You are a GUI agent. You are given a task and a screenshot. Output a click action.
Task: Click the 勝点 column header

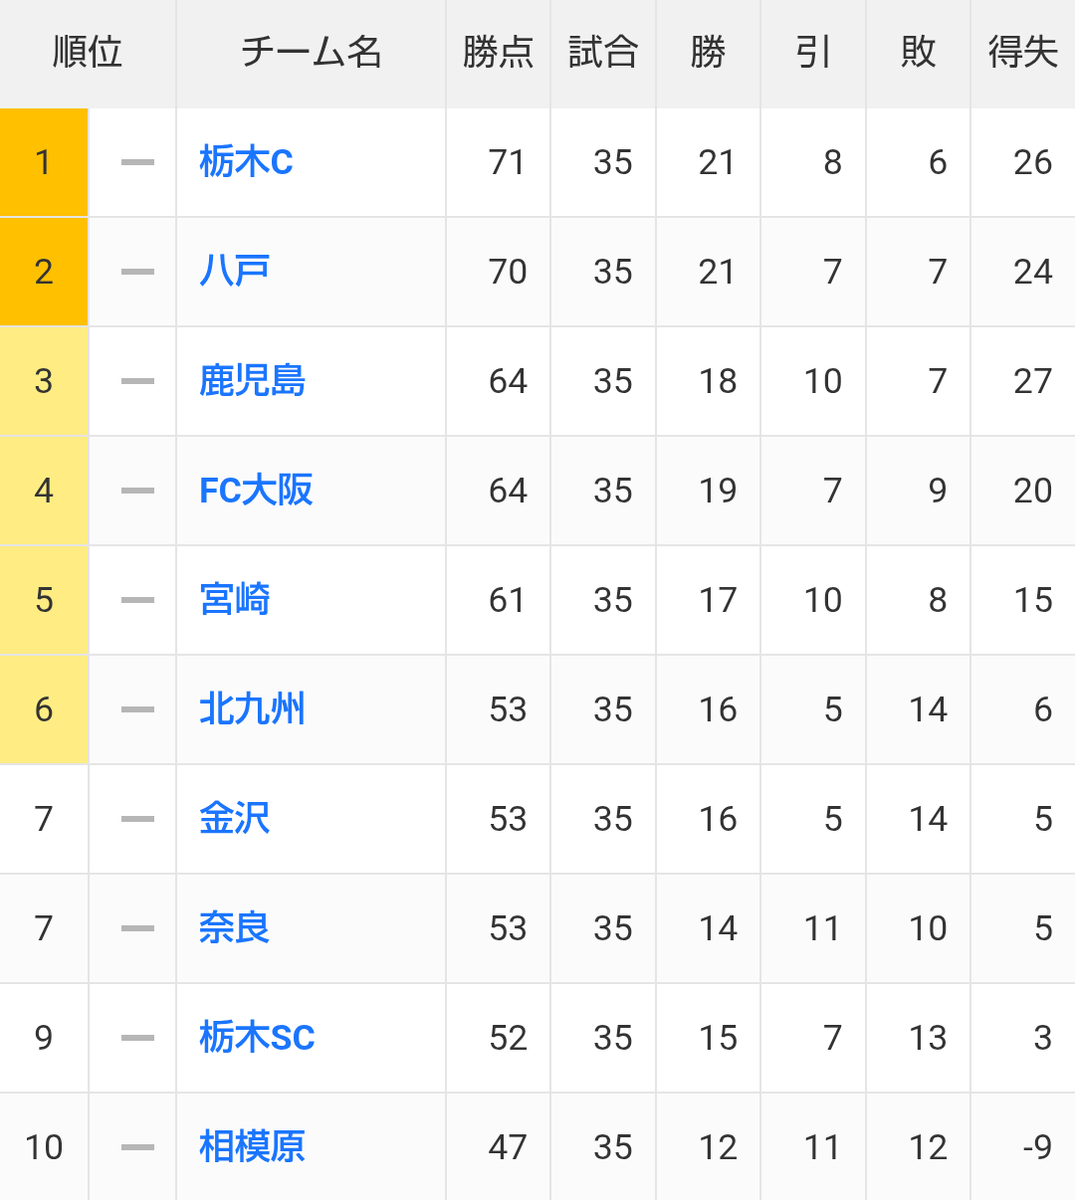498,52
